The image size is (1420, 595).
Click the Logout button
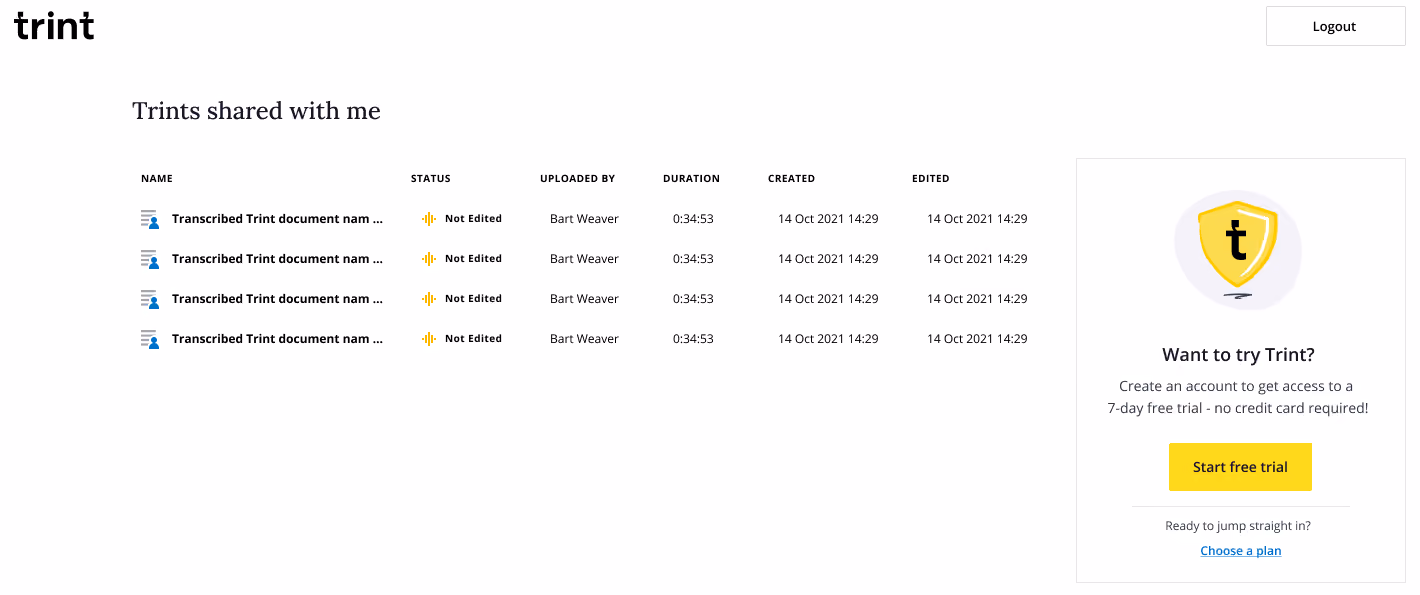coord(1335,26)
